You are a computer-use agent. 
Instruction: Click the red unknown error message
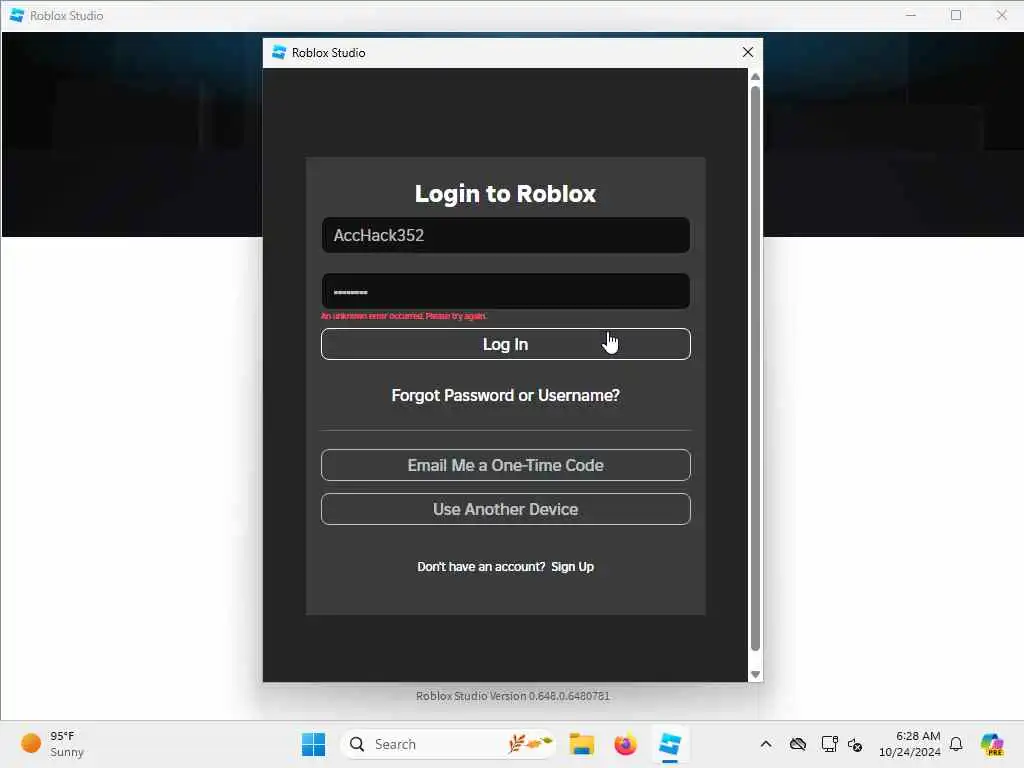pyautogui.click(x=404, y=316)
